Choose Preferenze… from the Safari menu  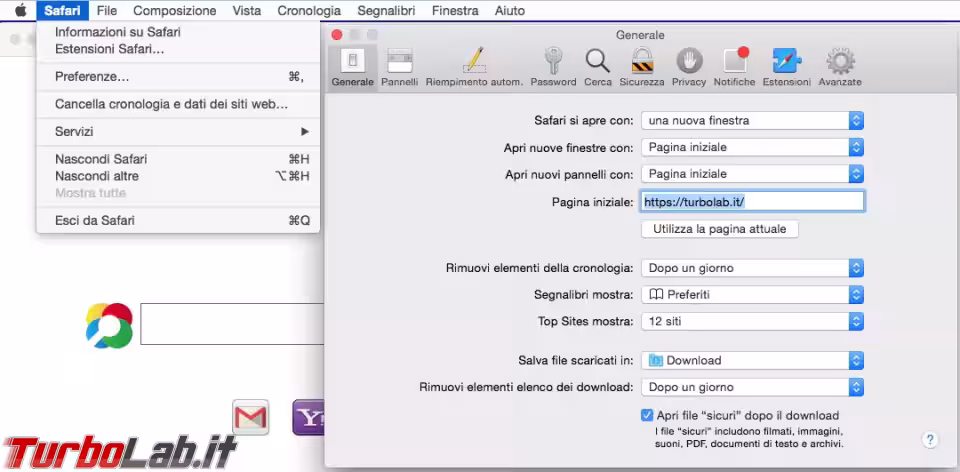(x=92, y=76)
